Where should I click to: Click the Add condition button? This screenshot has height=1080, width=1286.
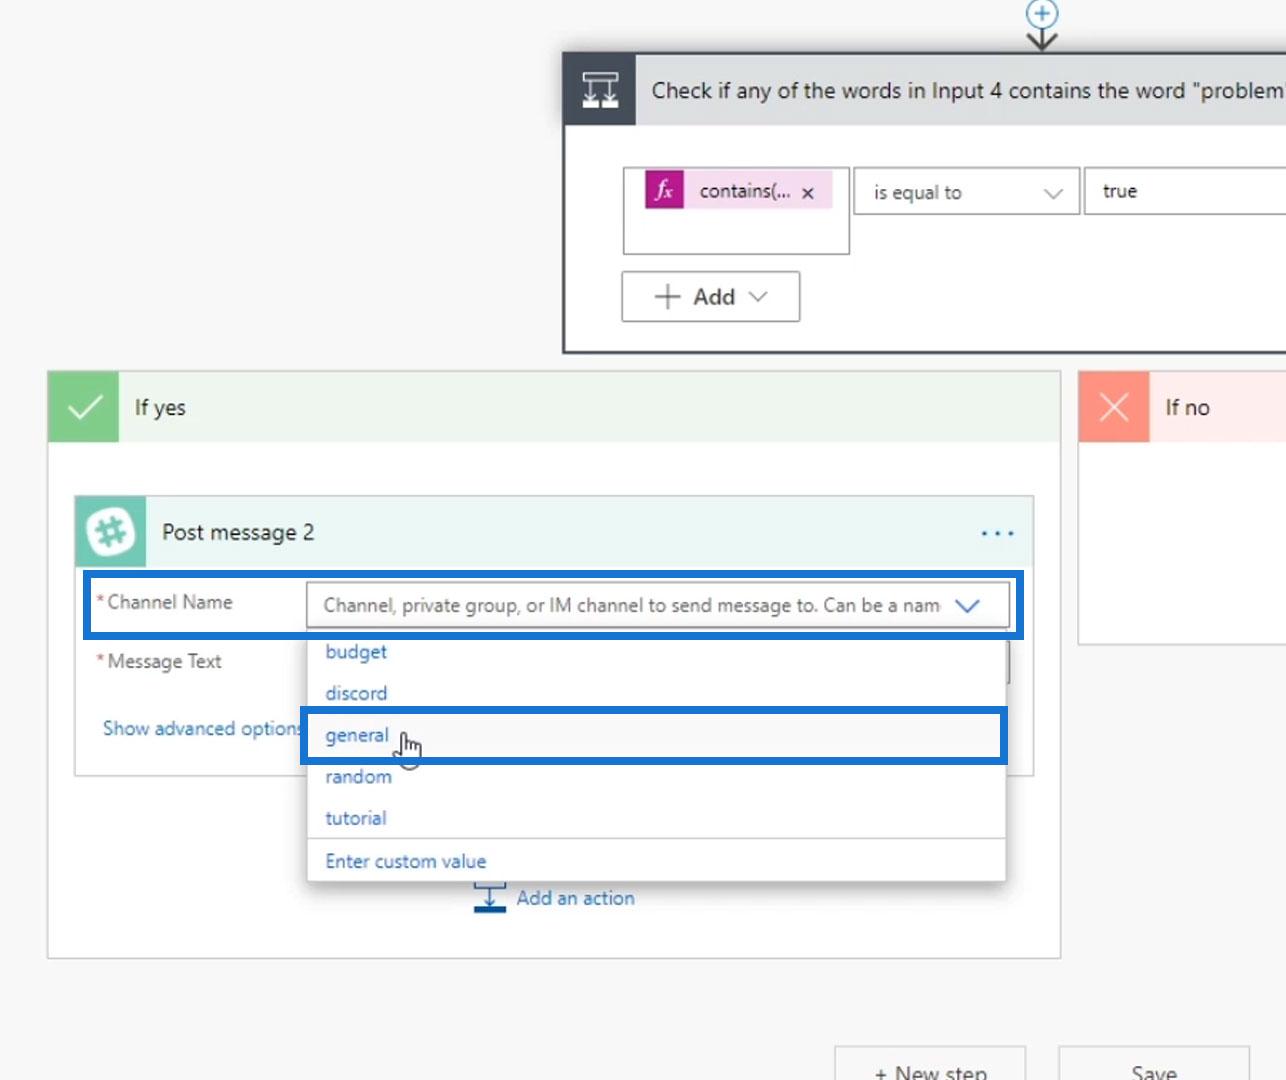coord(710,297)
